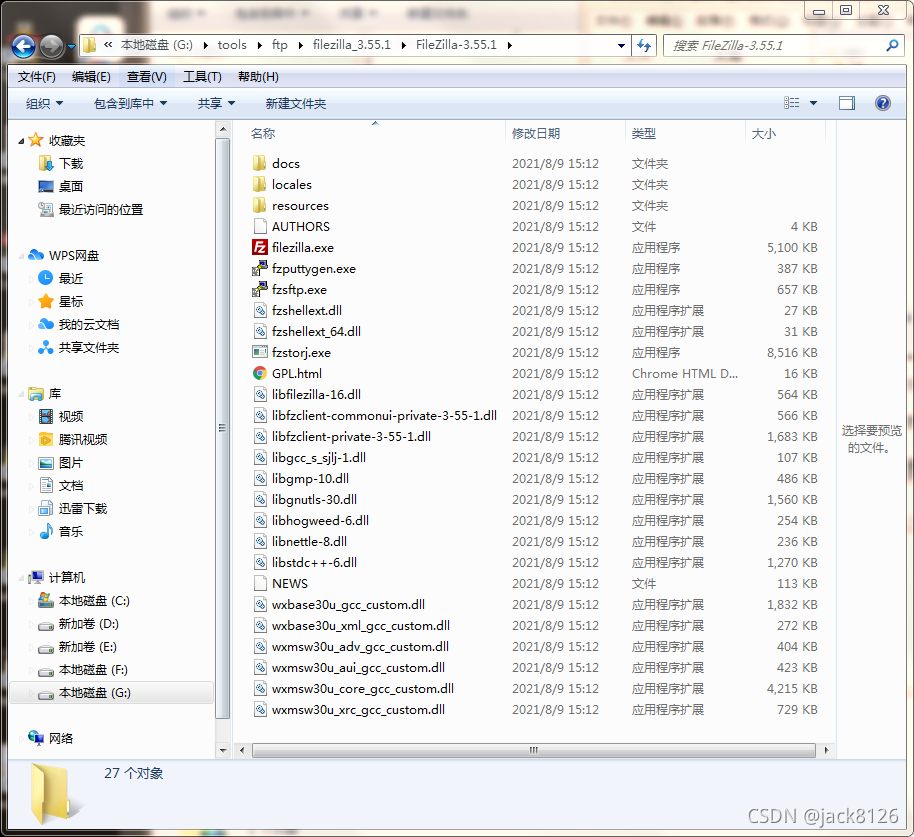Select the AUTHORS file icon
914x837 pixels.
259,226
